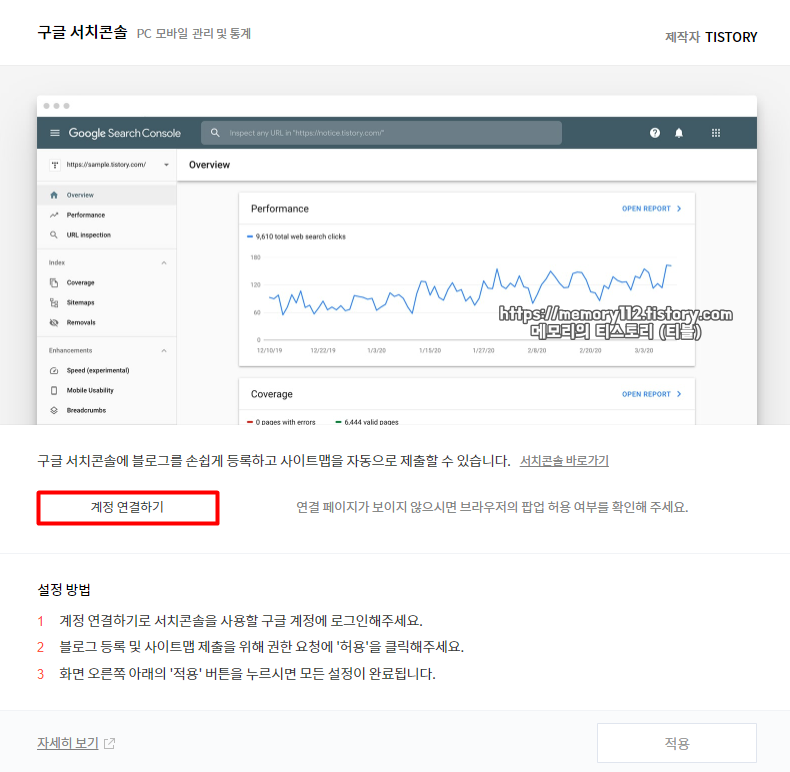The image size is (790, 772).
Task: Click the Removals hidden-eye icon
Action: (54, 323)
